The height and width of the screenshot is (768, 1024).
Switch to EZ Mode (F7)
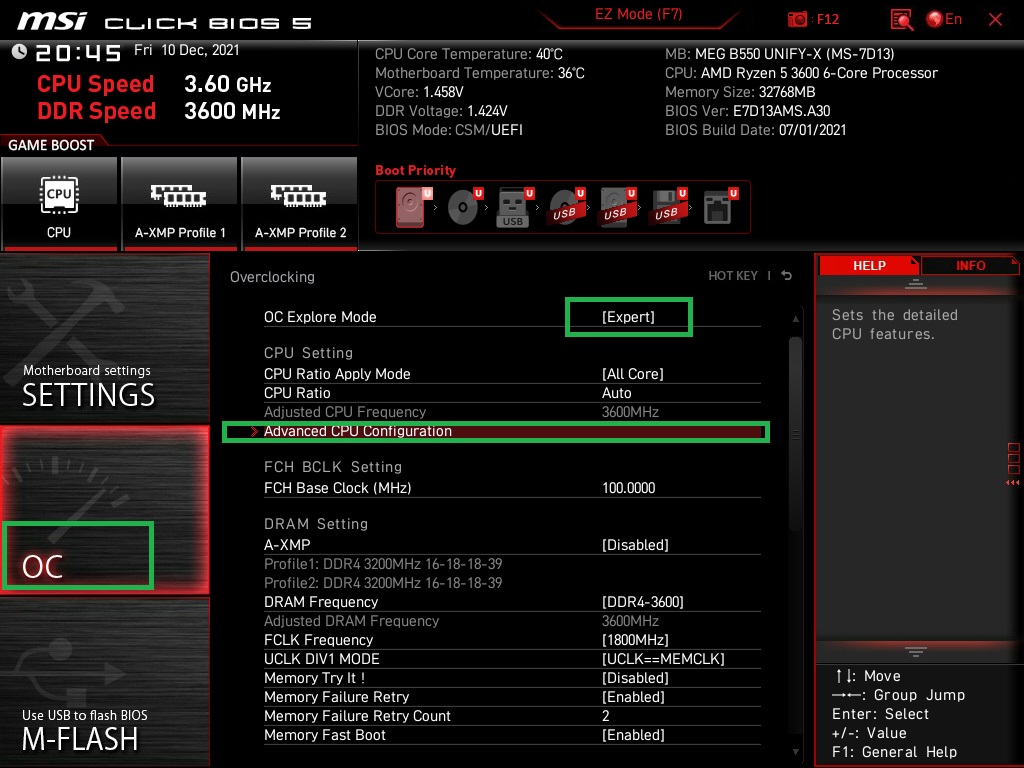(639, 14)
